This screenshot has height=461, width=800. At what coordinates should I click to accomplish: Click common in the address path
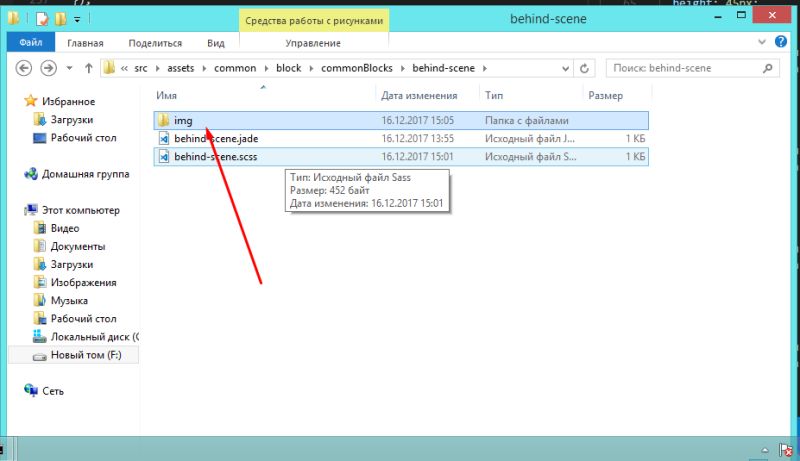(x=235, y=68)
